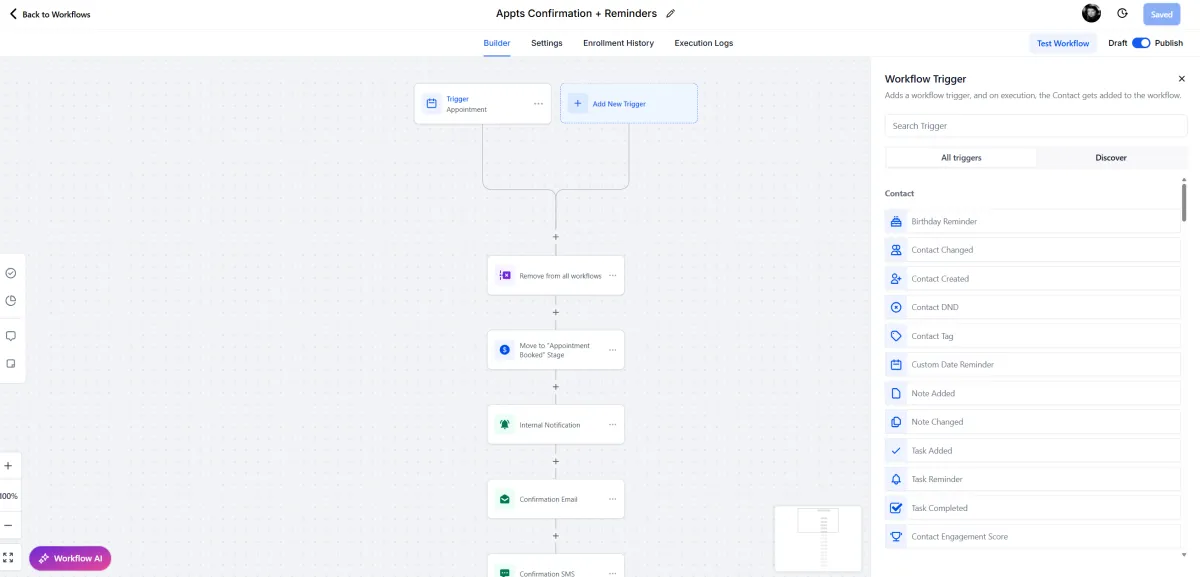Open three-dot menu on Internal Notification

612,425
